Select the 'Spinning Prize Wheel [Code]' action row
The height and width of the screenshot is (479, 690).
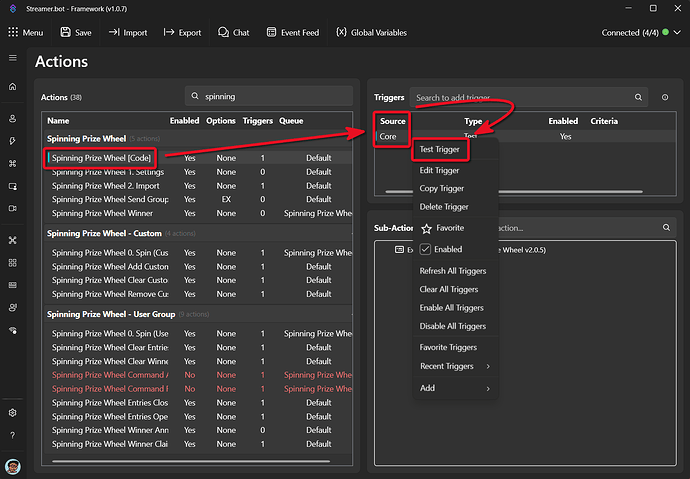(x=198, y=158)
